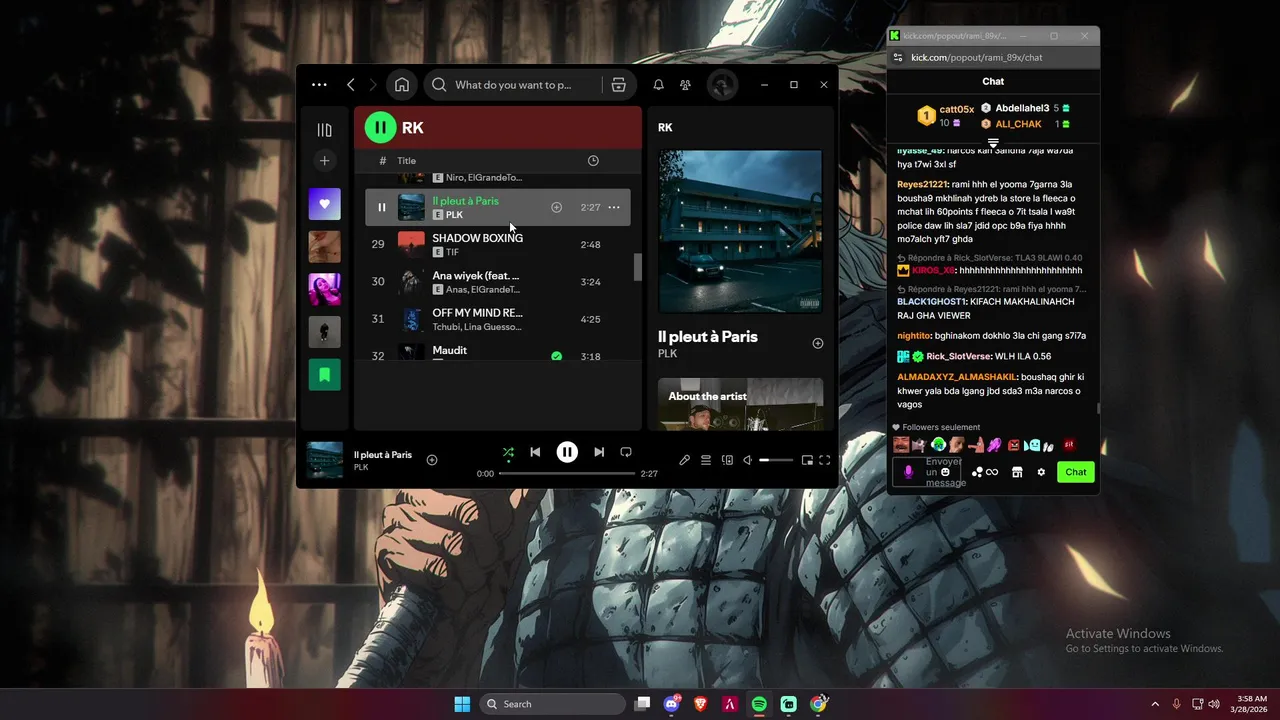This screenshot has width=1280, height=720.
Task: Open the Browse icon in search bar
Action: [618, 85]
